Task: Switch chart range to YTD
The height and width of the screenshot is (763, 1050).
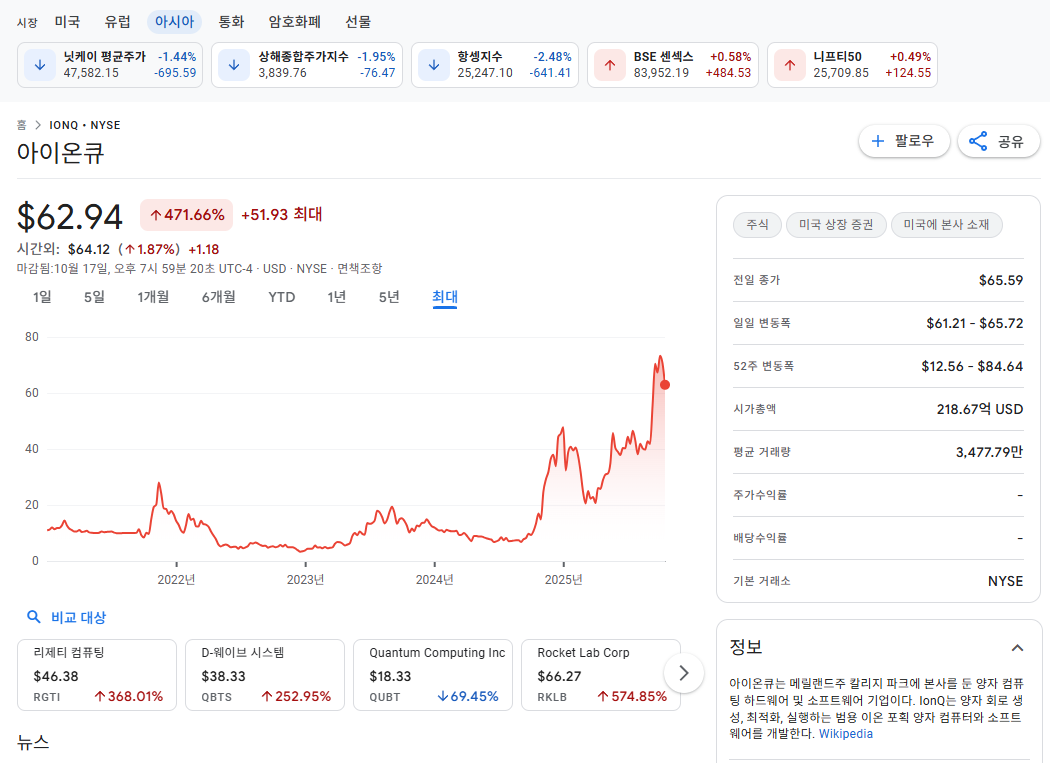Action: (281, 297)
